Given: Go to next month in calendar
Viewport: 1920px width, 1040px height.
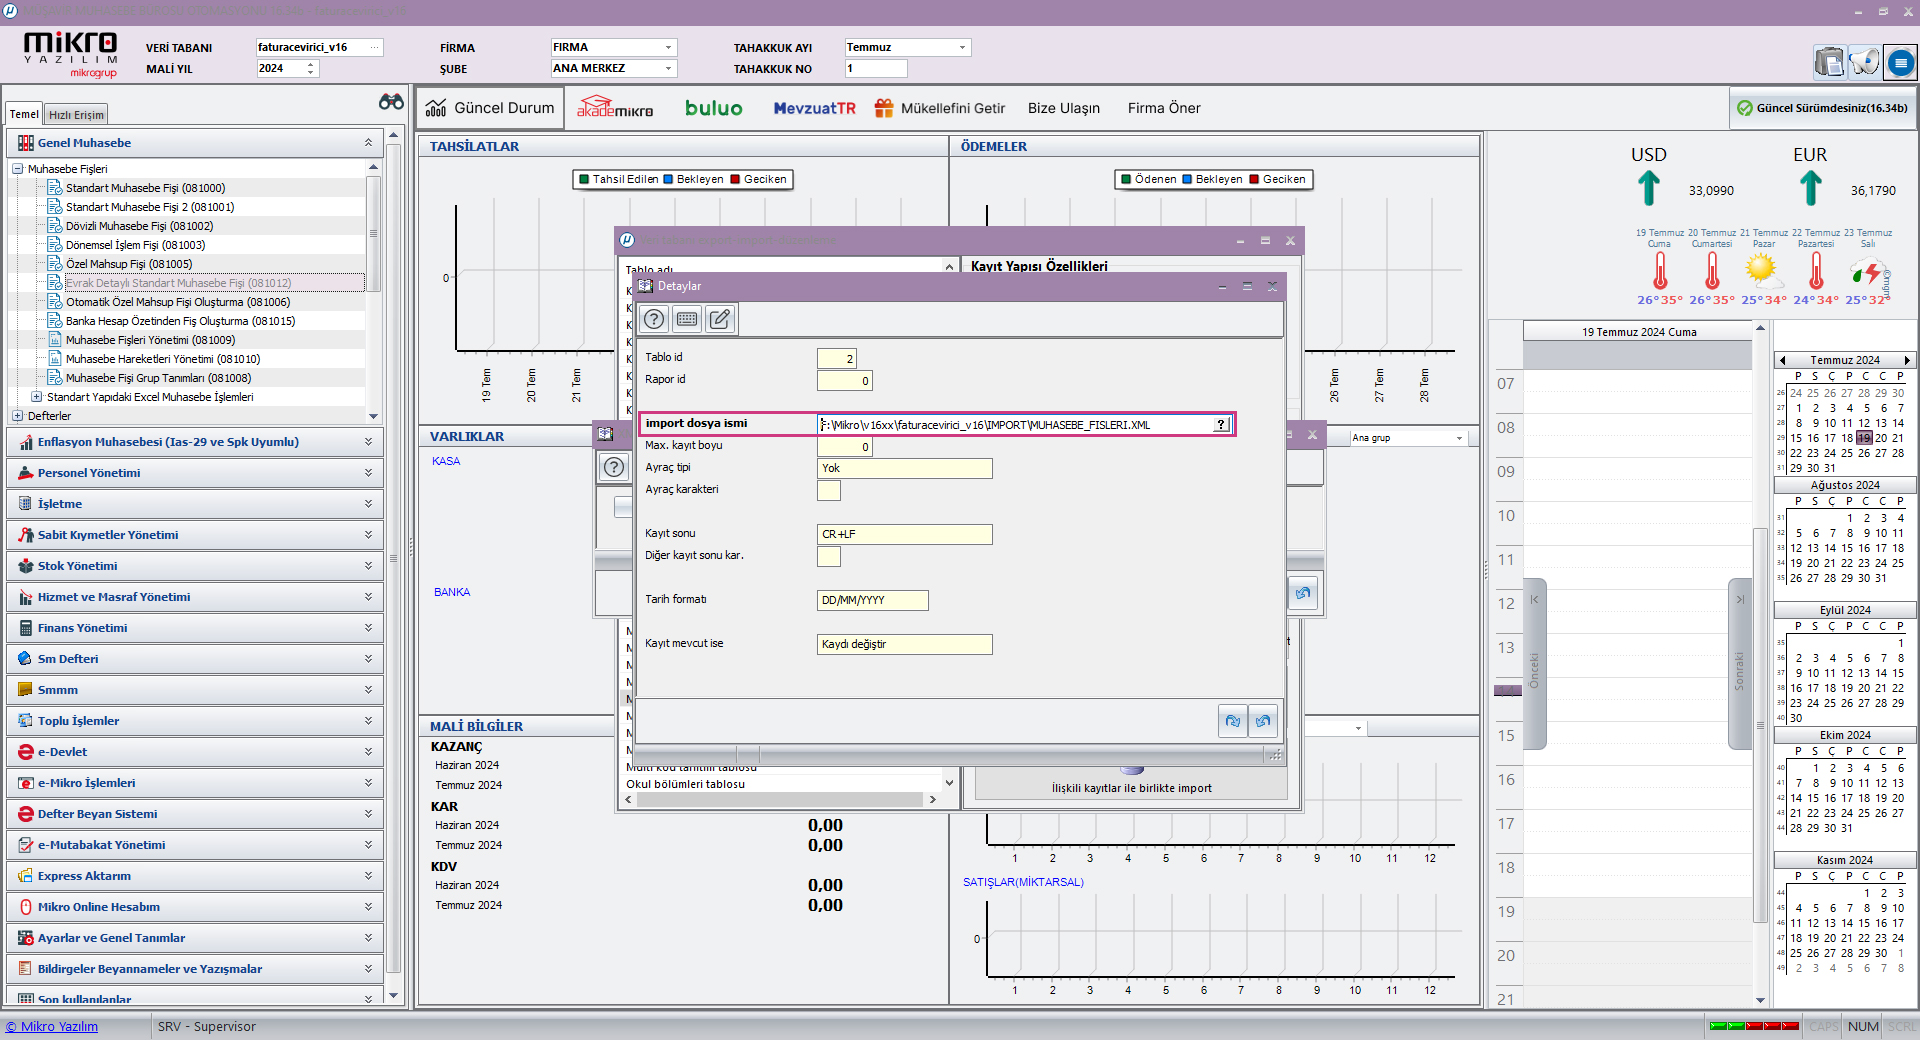Looking at the screenshot, I should tap(1906, 360).
